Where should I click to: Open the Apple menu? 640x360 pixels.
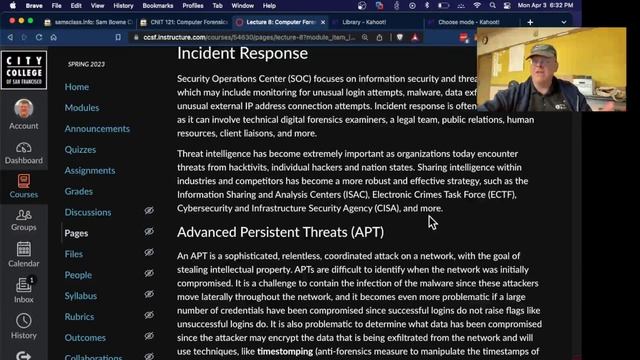tap(13, 6)
